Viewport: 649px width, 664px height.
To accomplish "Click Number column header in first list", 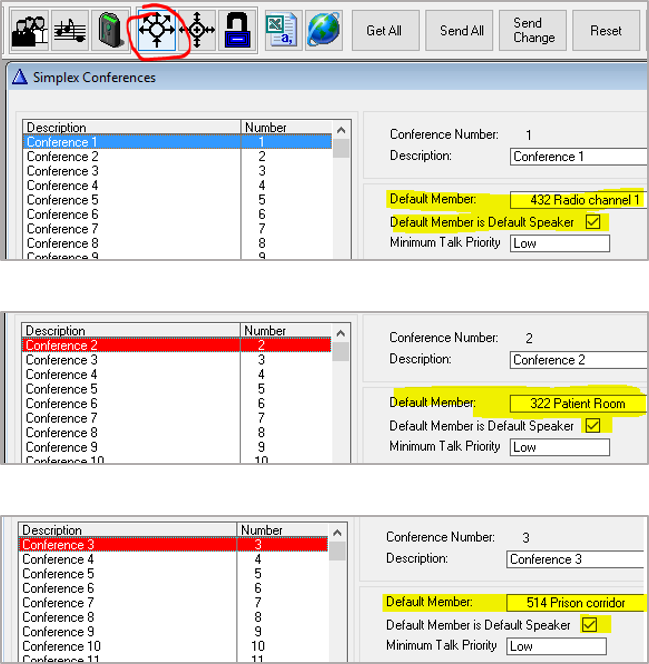I will (x=286, y=127).
